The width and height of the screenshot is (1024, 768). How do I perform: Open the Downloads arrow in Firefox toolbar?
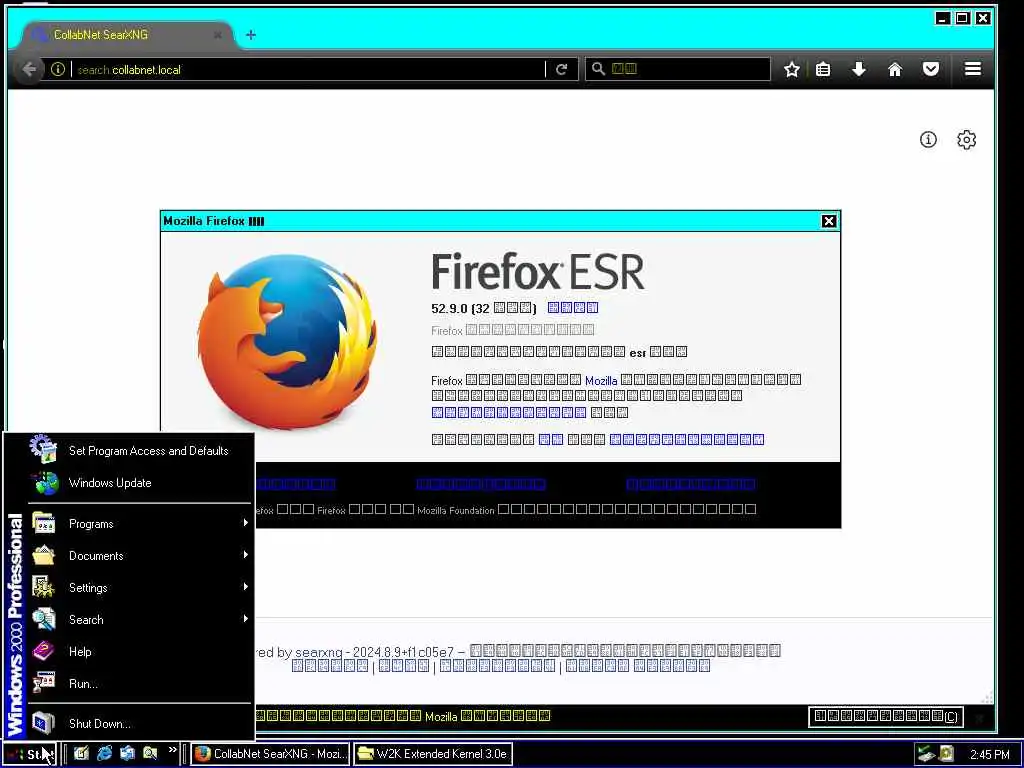(859, 69)
